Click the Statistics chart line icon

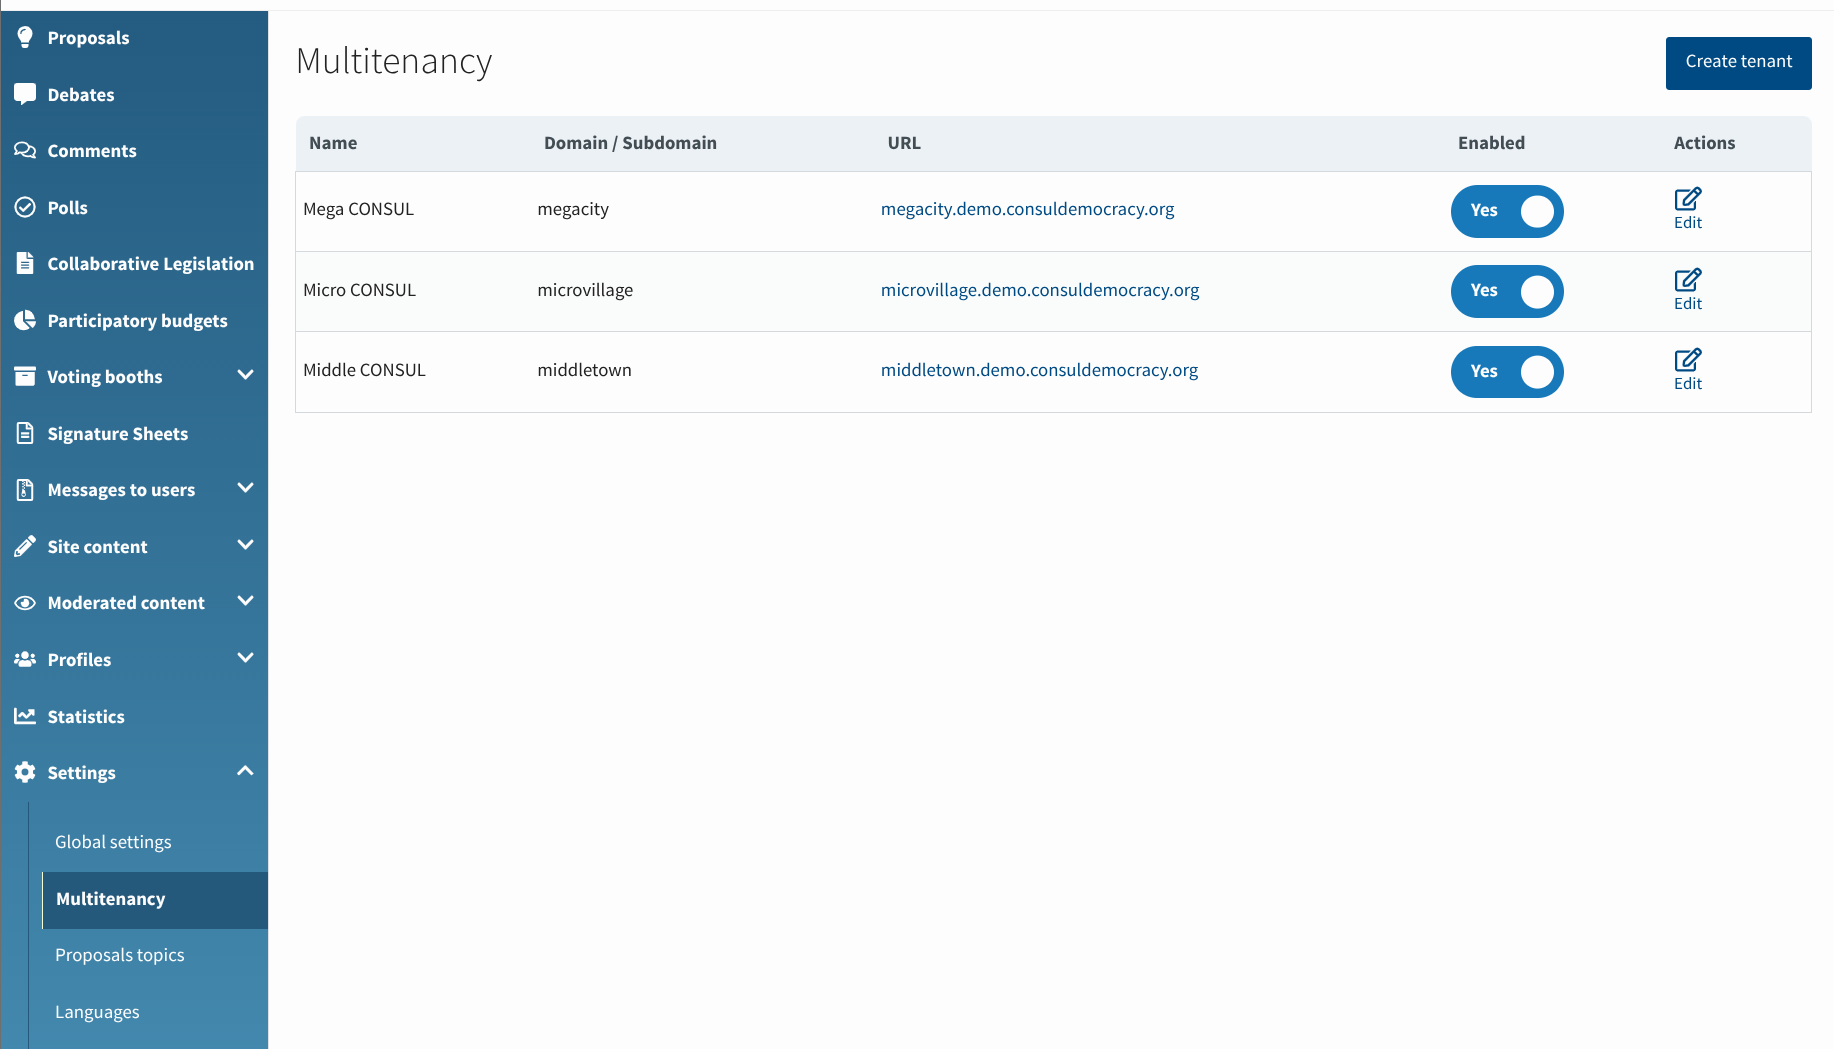pyautogui.click(x=25, y=716)
